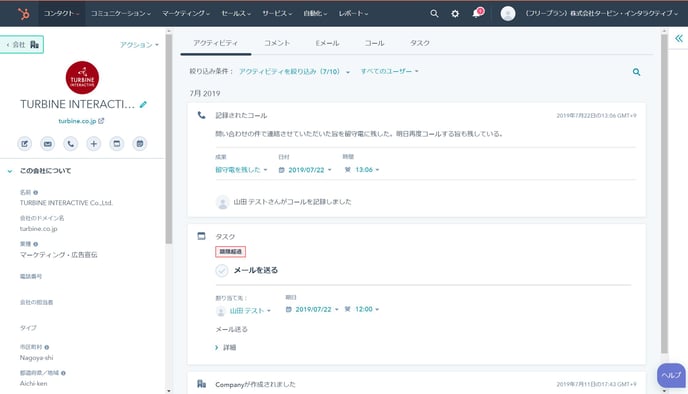The height and width of the screenshot is (394, 688).
Task: Open the ヘルプ button
Action: tap(671, 375)
